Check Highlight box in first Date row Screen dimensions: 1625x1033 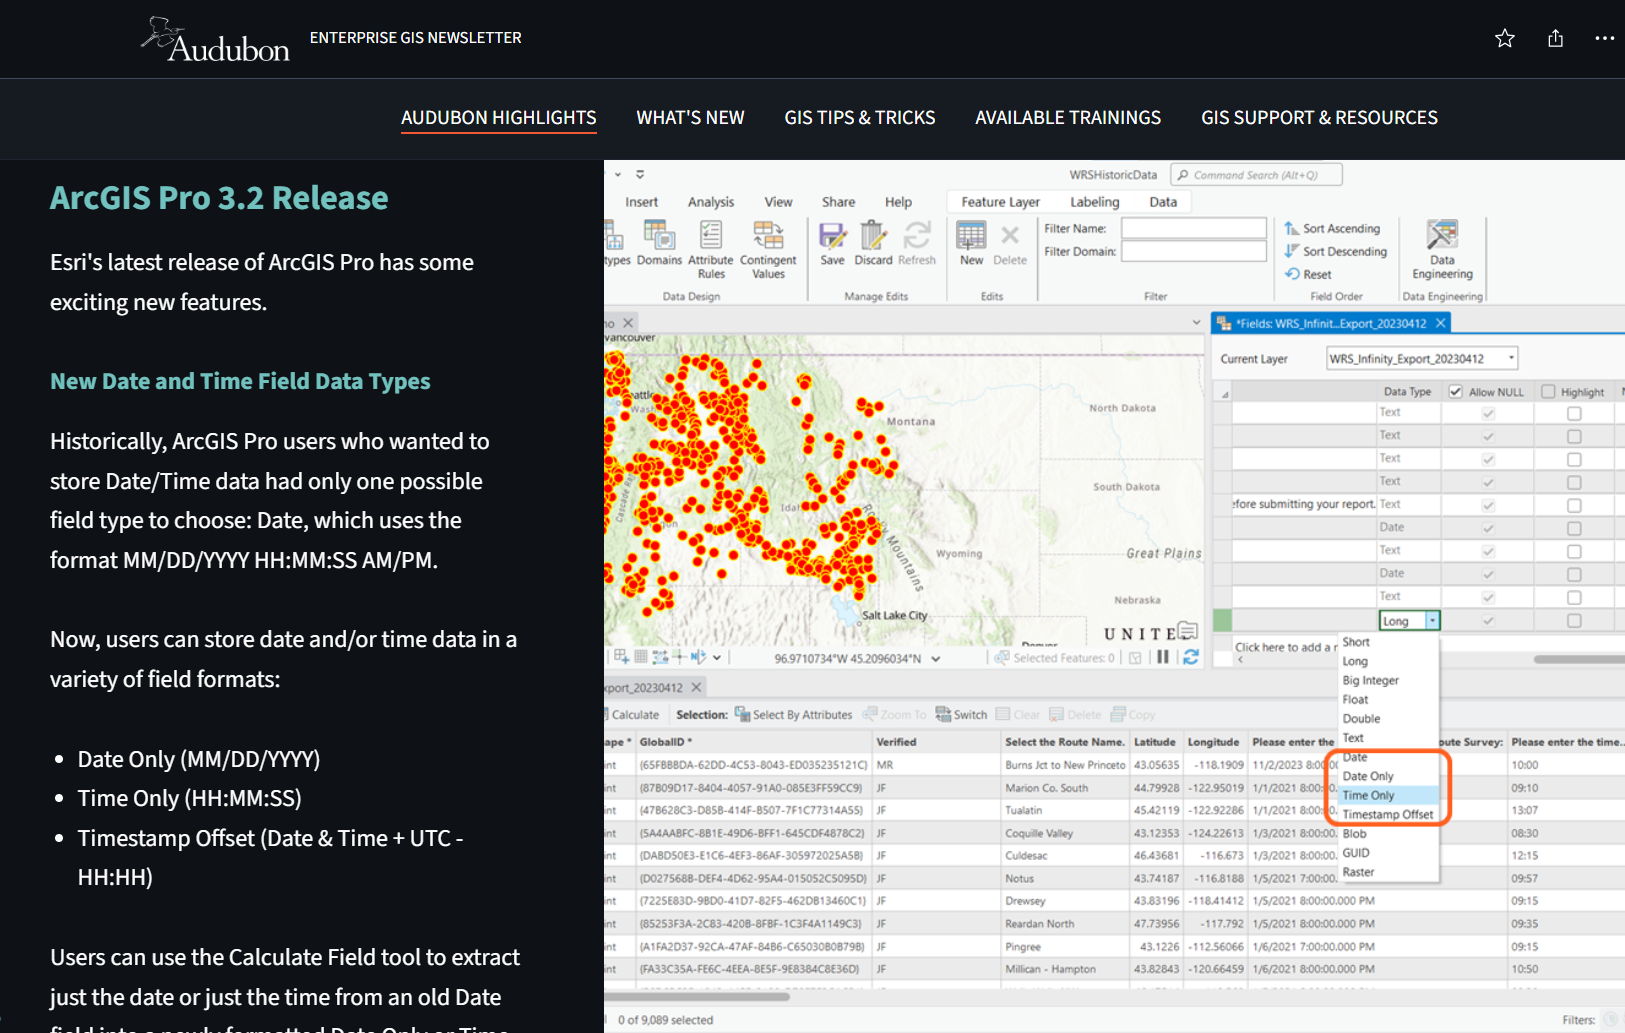[x=1574, y=528]
